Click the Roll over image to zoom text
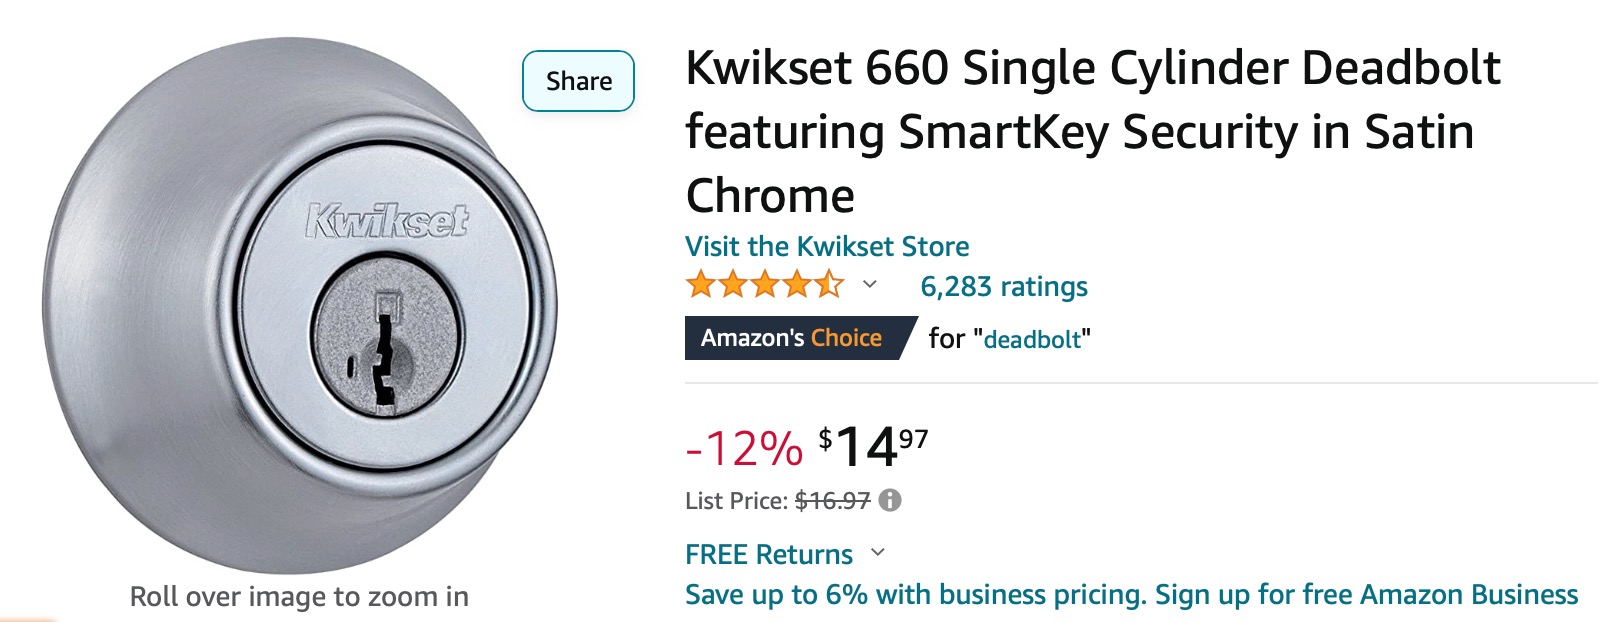This screenshot has width=1618, height=622. pyautogui.click(x=299, y=597)
